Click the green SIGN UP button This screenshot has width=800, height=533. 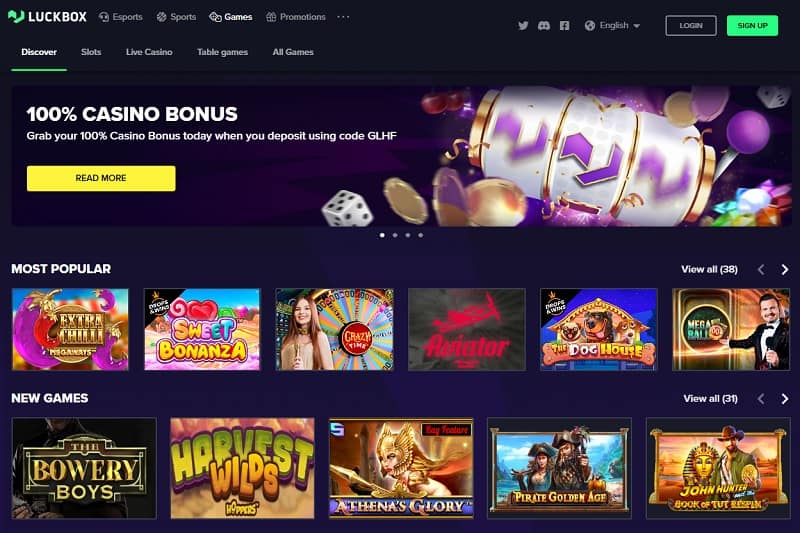click(753, 26)
